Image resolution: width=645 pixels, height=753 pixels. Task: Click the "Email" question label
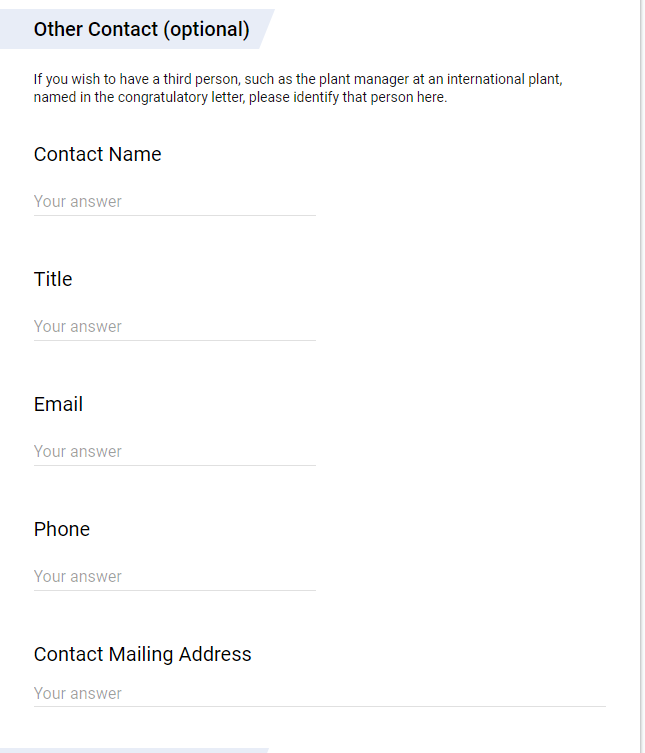coord(58,404)
